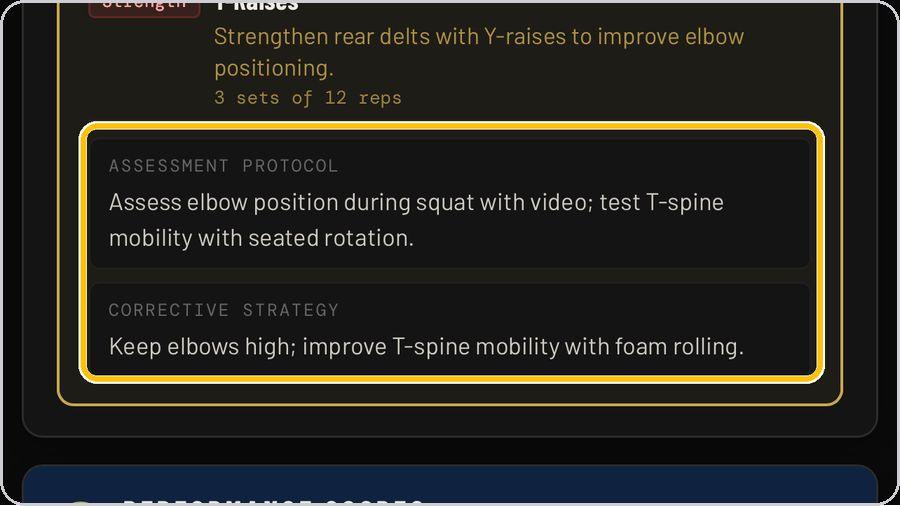Click the "Keep elbows high" strategy text
This screenshot has width=900, height=506.
click(x=202, y=347)
